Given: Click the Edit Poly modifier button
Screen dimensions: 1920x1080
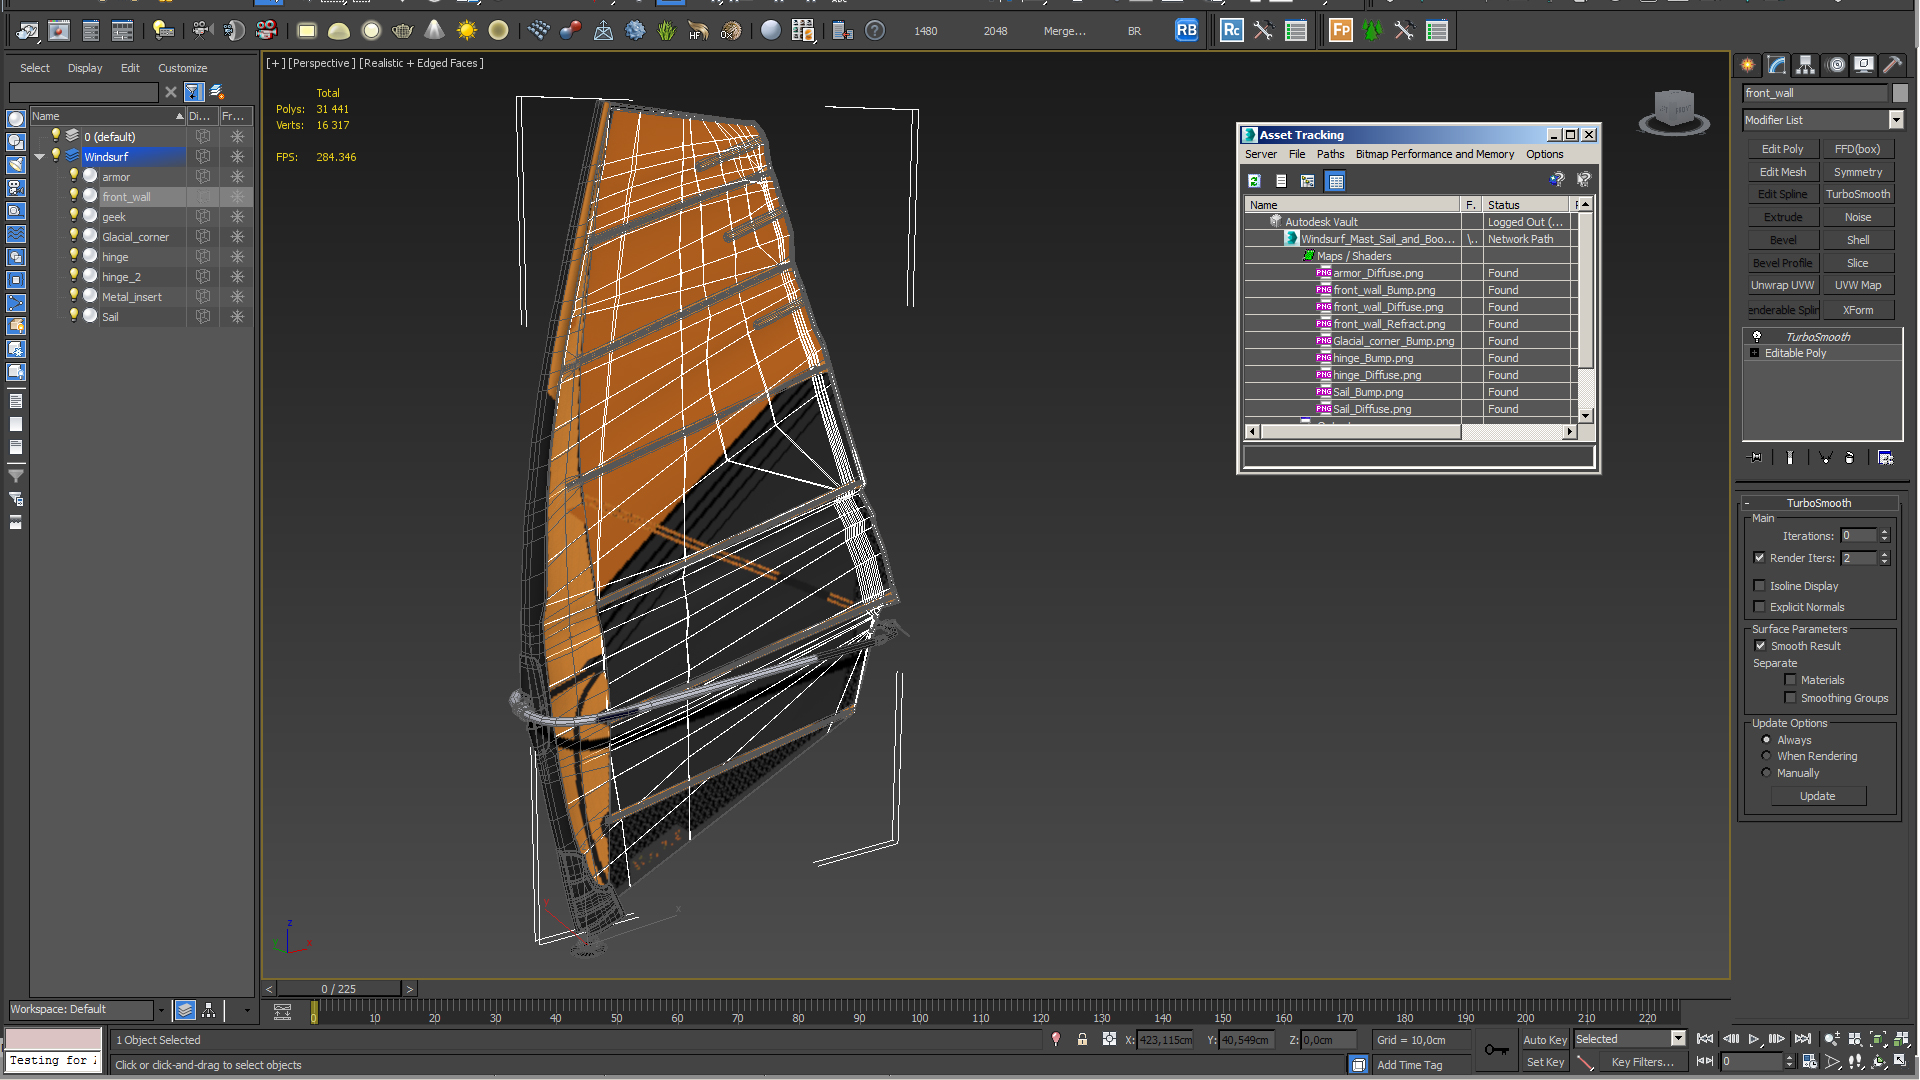Looking at the screenshot, I should [1782, 149].
